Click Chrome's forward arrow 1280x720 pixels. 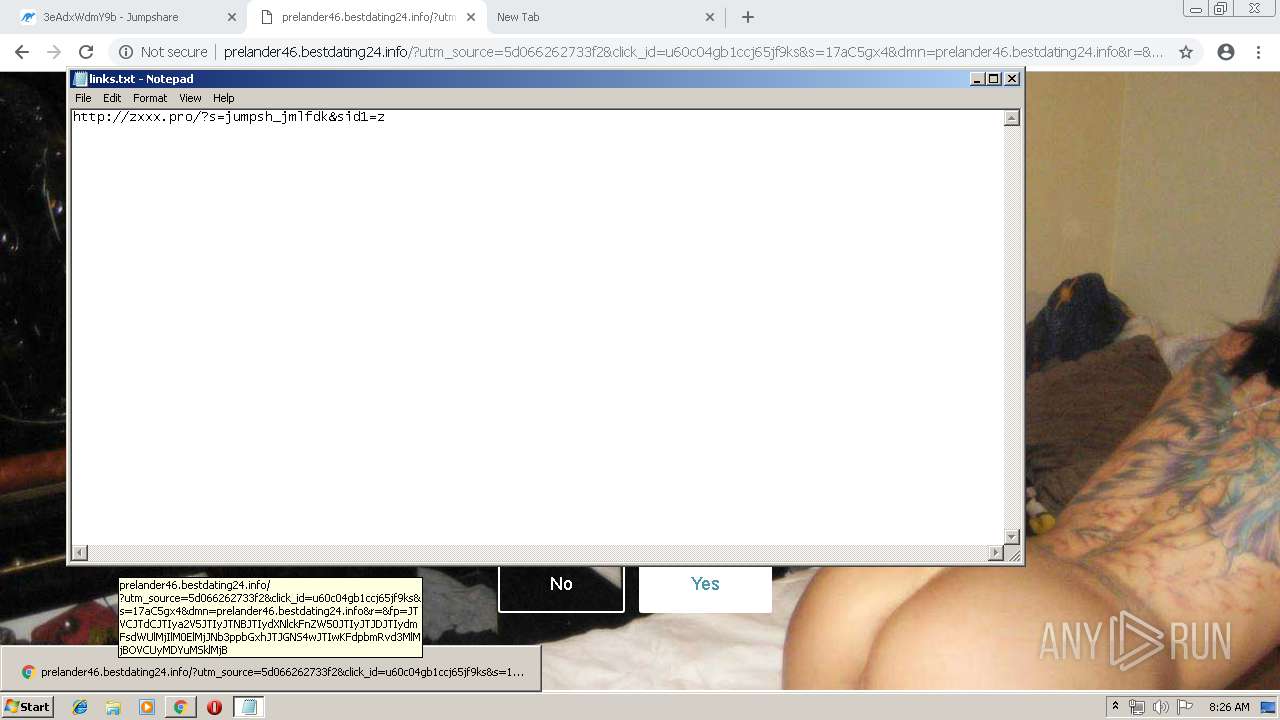point(54,52)
